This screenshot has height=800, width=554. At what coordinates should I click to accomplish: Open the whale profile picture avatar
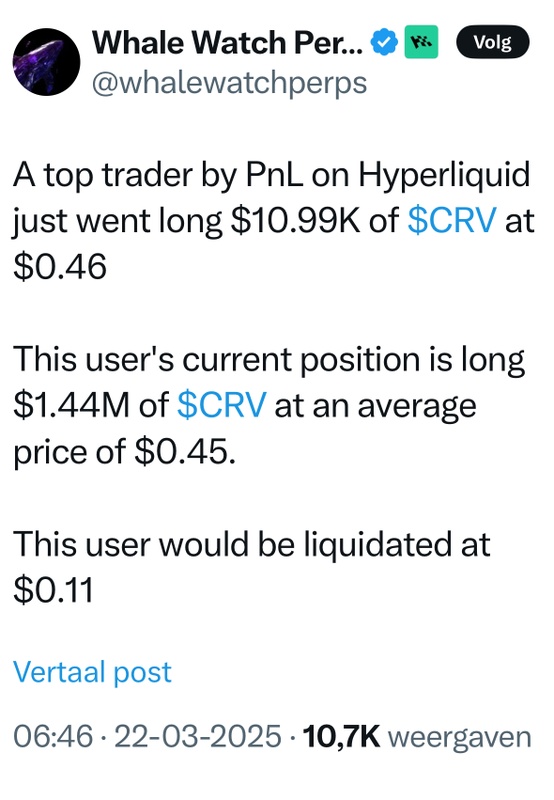(x=46, y=62)
